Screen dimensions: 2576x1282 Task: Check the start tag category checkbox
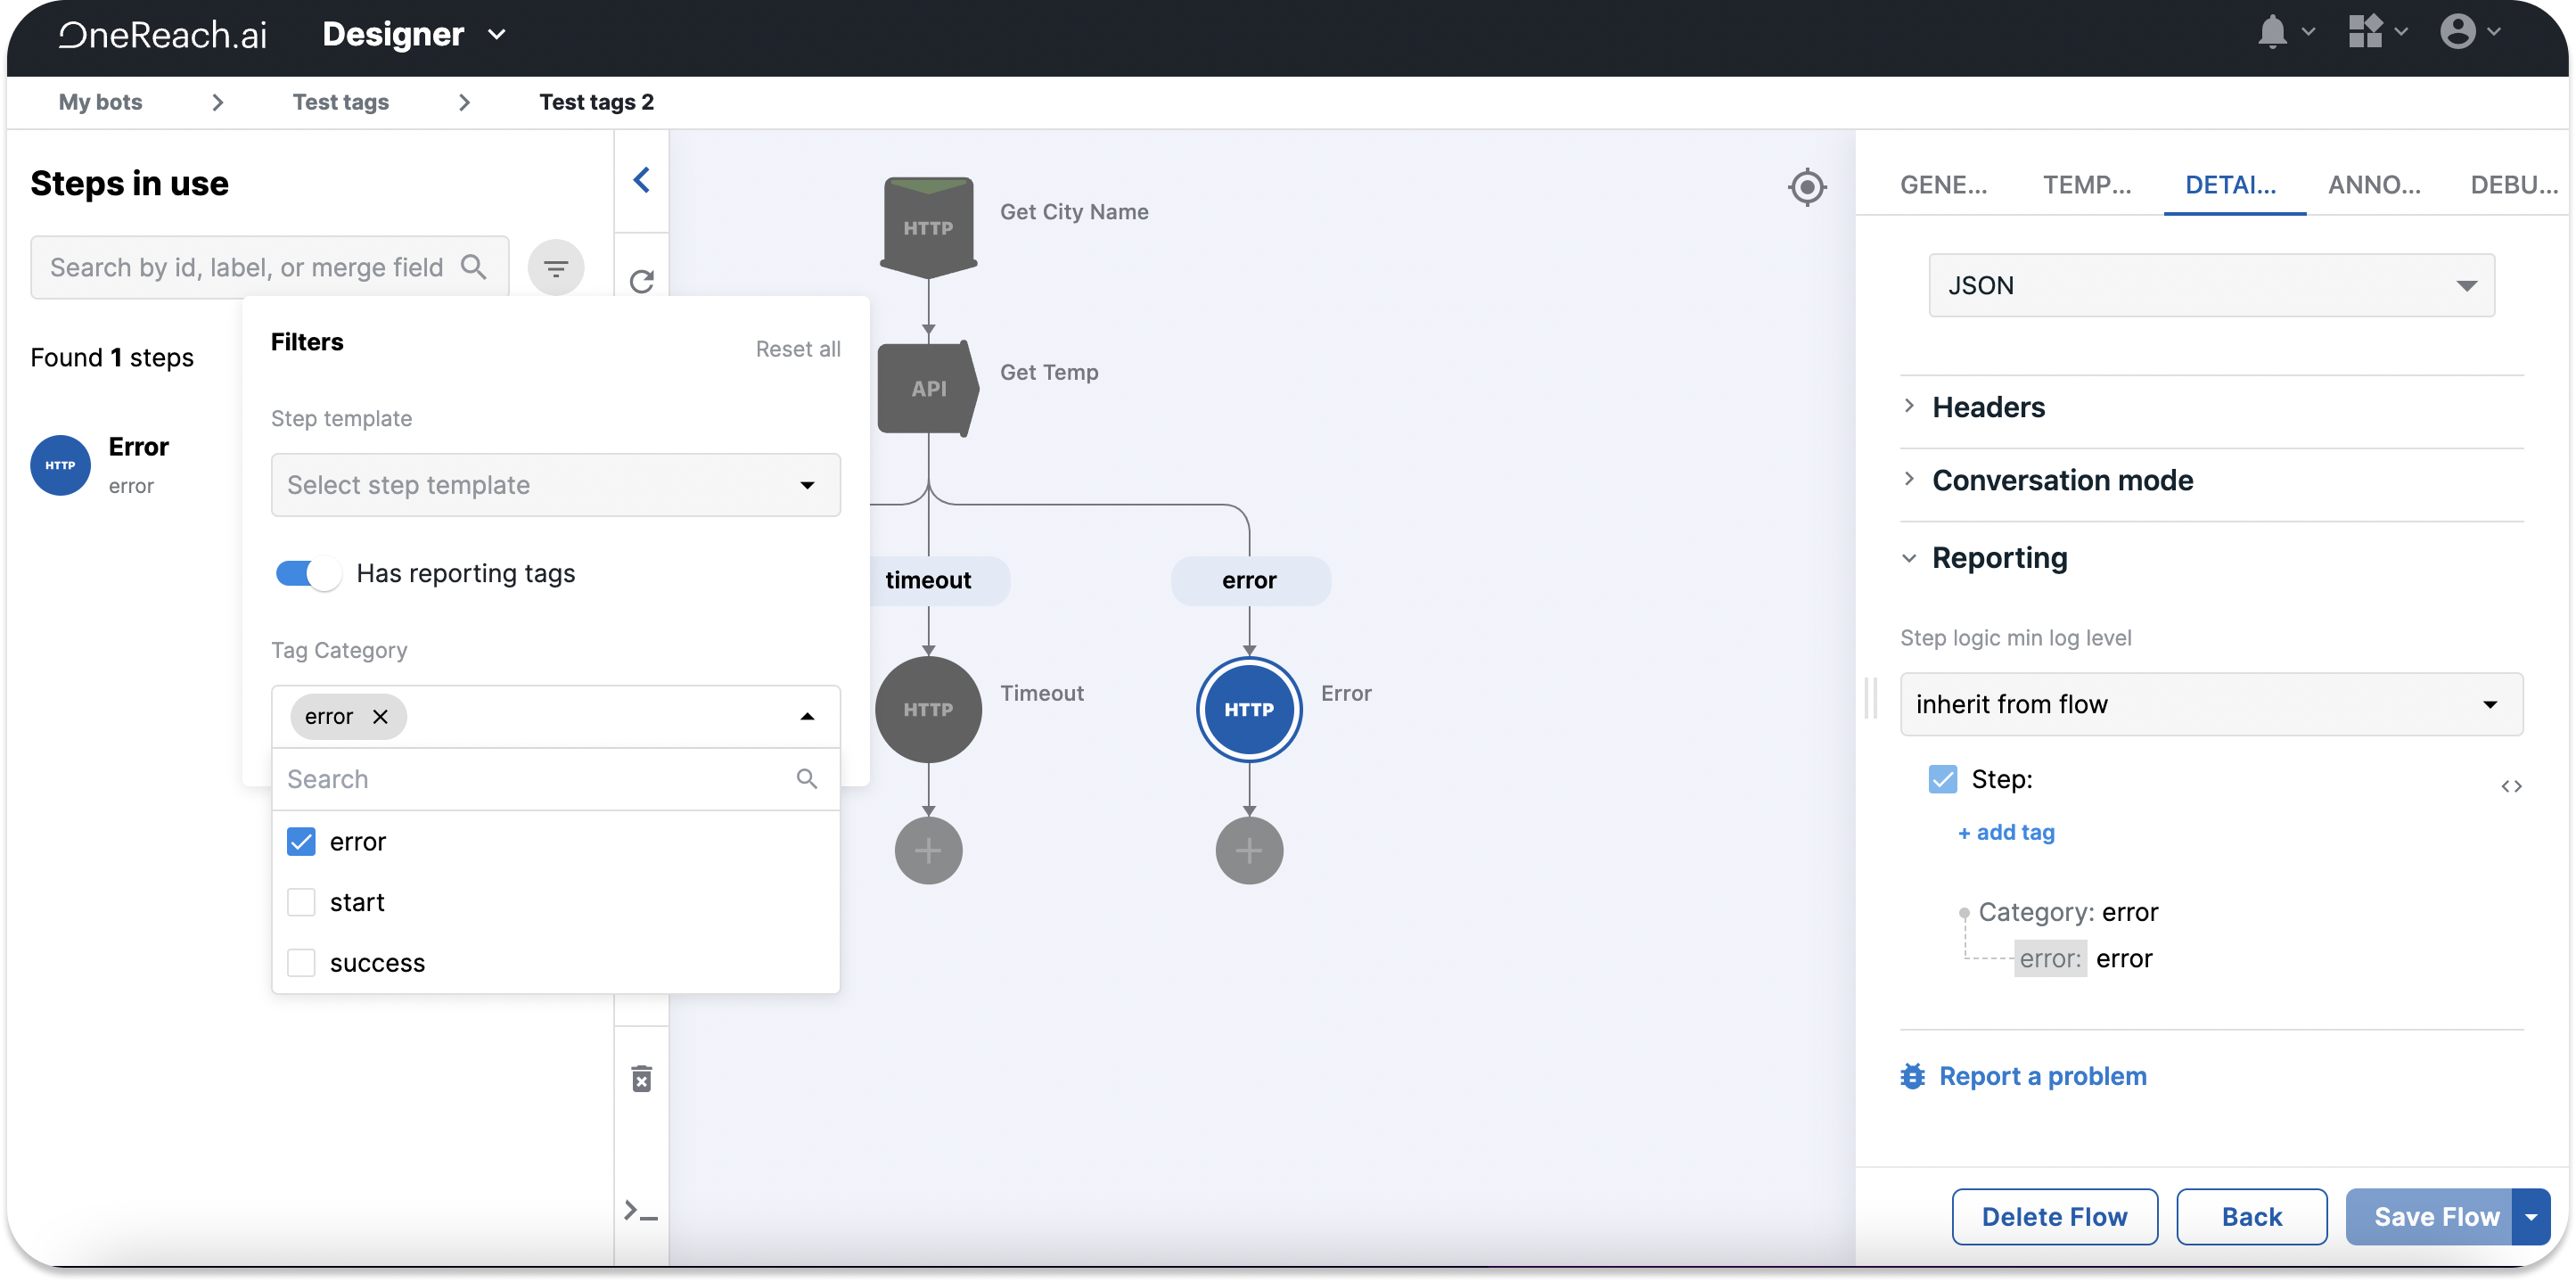[301, 902]
